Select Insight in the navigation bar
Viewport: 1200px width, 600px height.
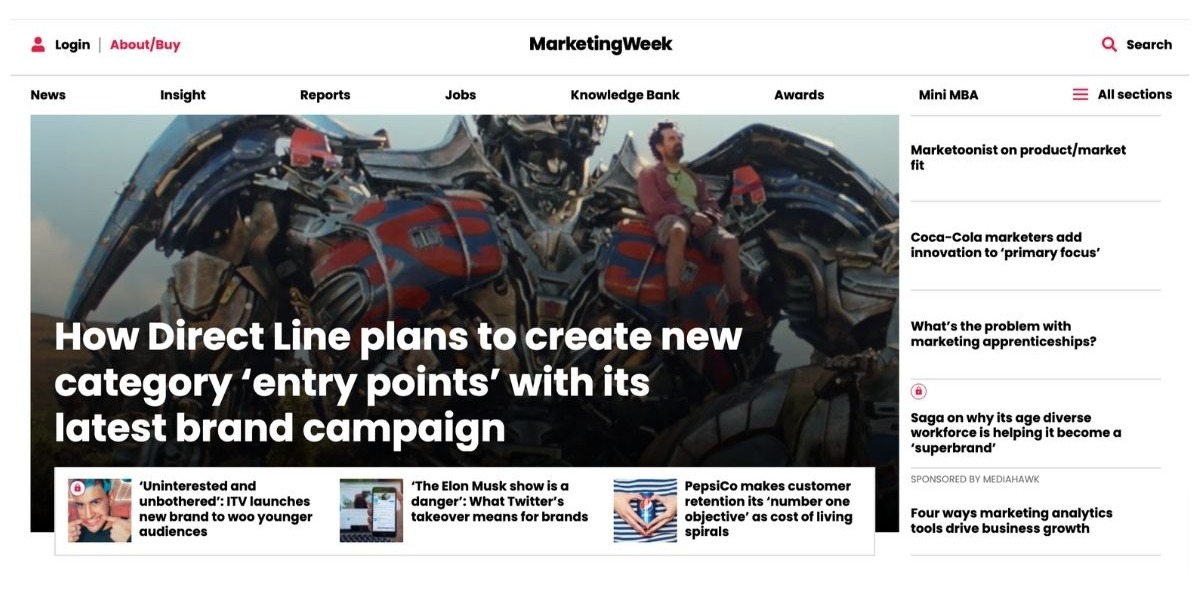pos(183,95)
